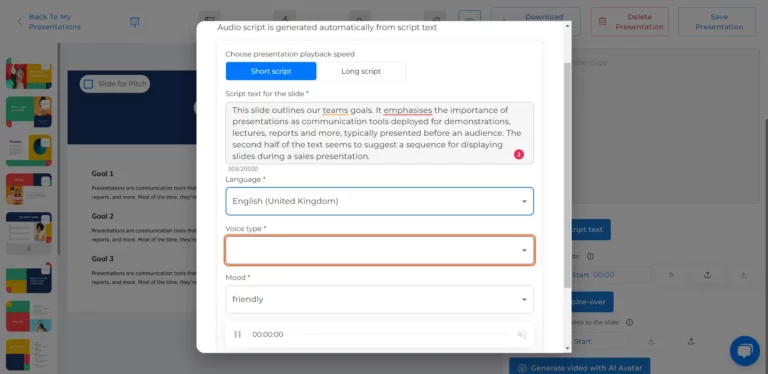Open three-dot menu on first slide thumbnail
The height and width of the screenshot is (374, 768).
[46, 66]
